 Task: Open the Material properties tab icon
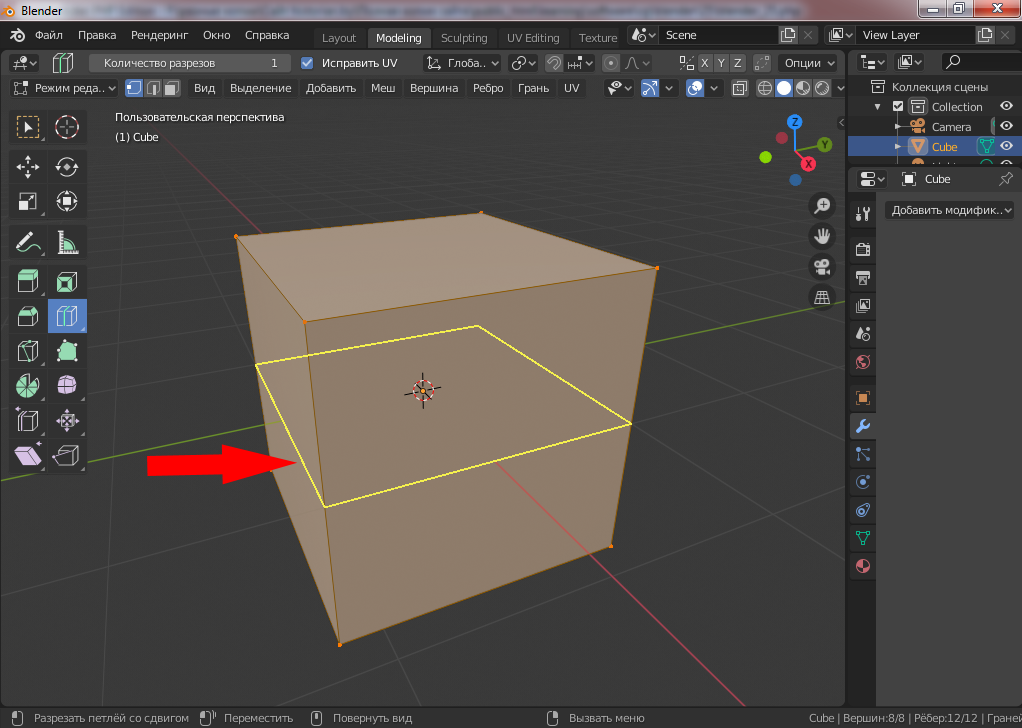(863, 568)
